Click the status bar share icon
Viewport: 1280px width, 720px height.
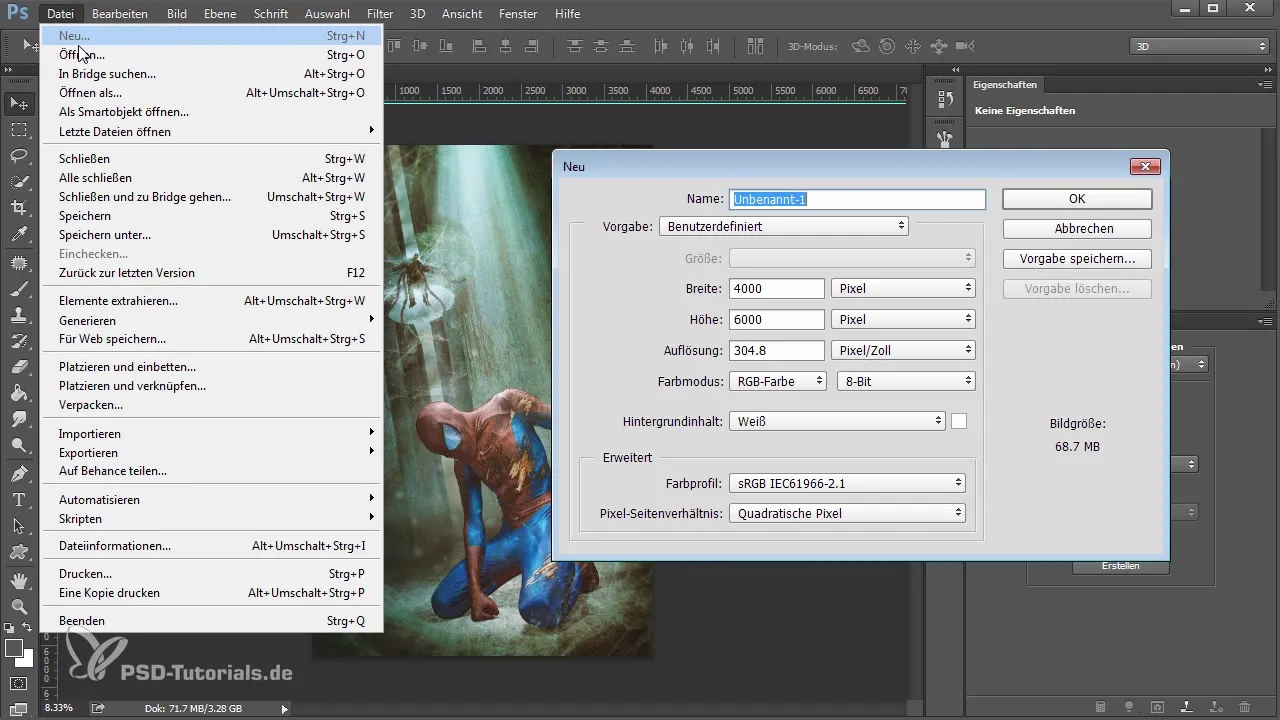pos(98,708)
